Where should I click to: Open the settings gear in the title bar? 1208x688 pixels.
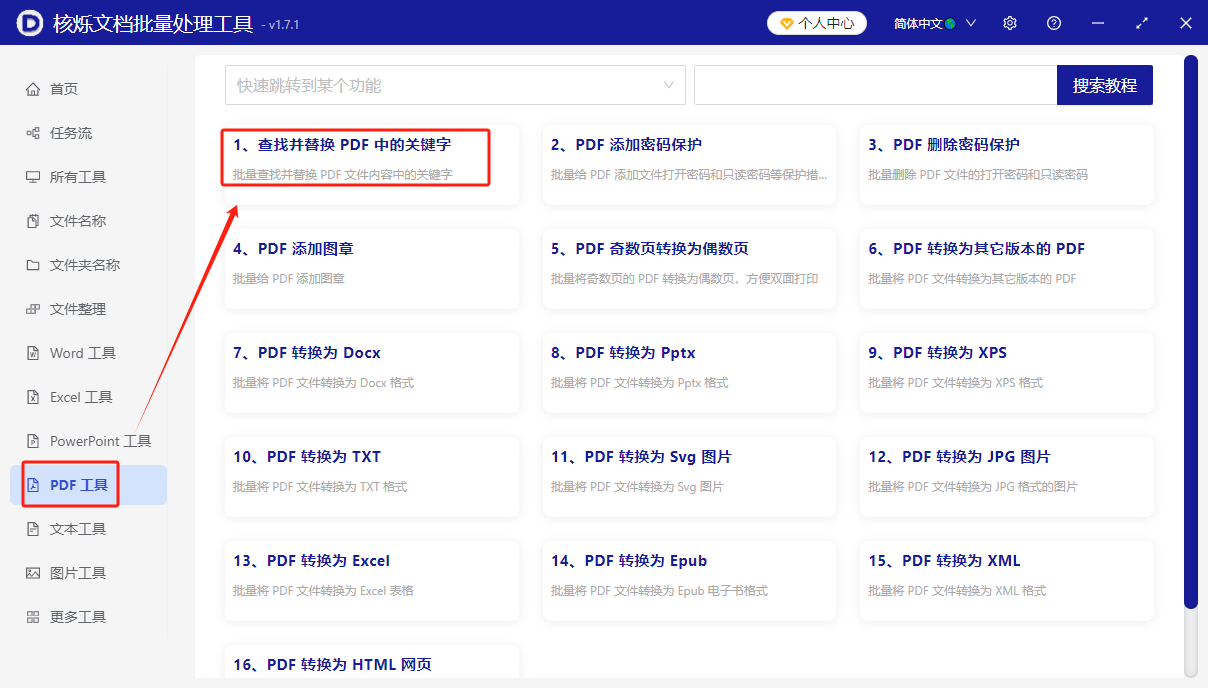pyautogui.click(x=1009, y=22)
